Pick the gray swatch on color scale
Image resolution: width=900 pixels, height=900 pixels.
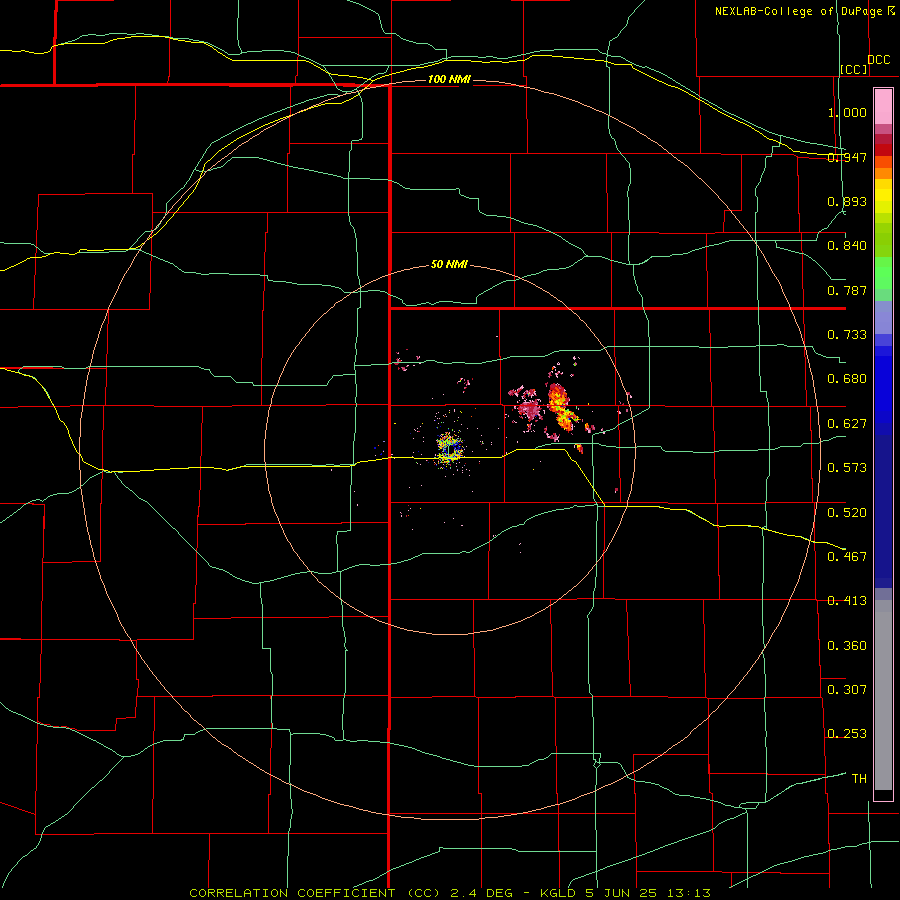pyautogui.click(x=883, y=700)
